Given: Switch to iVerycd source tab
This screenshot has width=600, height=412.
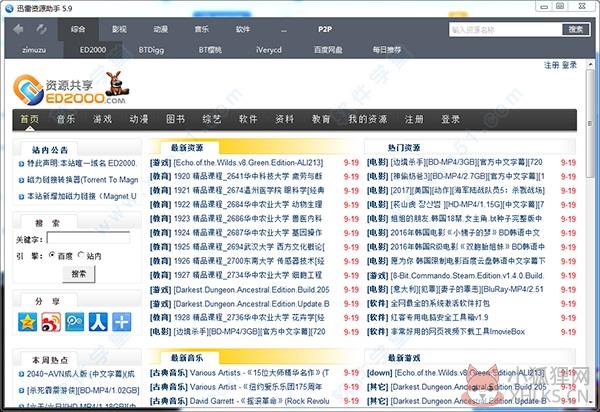Looking at the screenshot, I should (269, 50).
